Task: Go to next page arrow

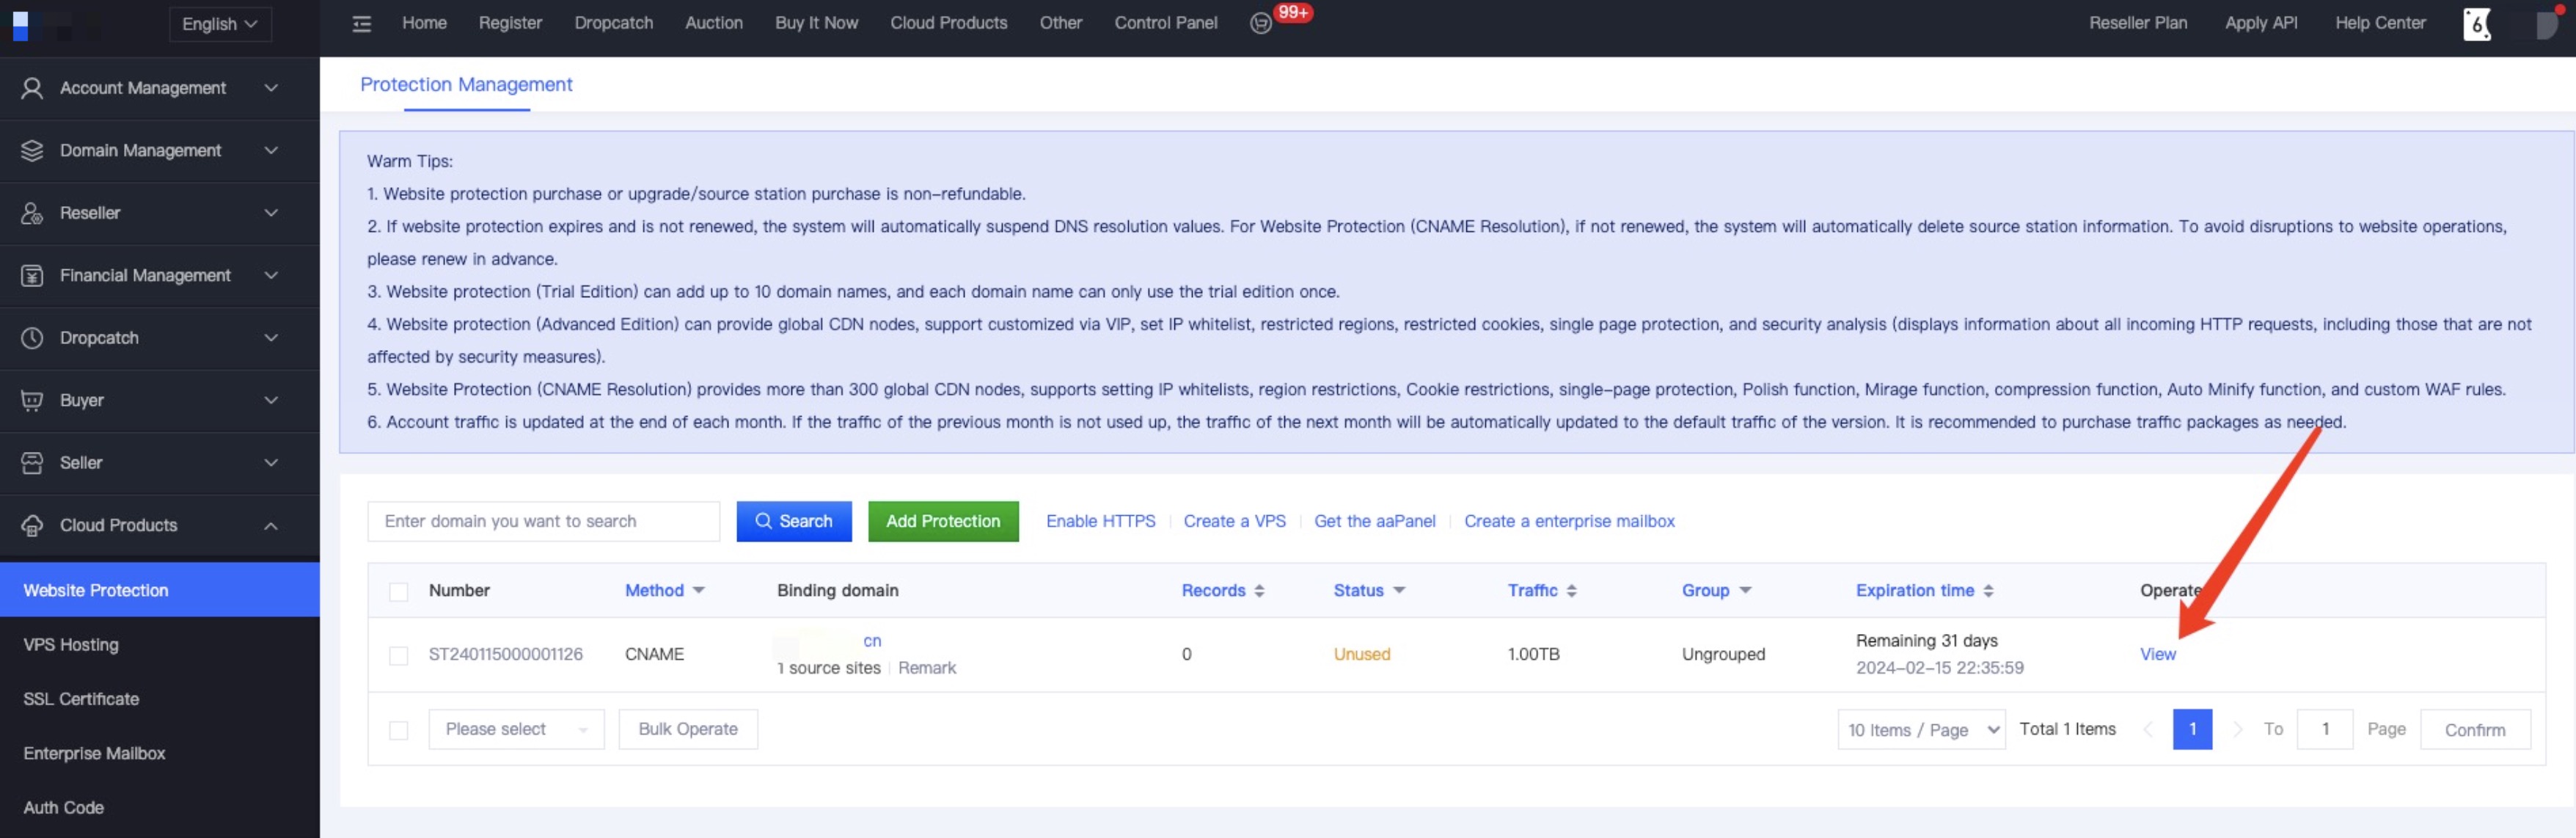Action: pyautogui.click(x=2238, y=729)
